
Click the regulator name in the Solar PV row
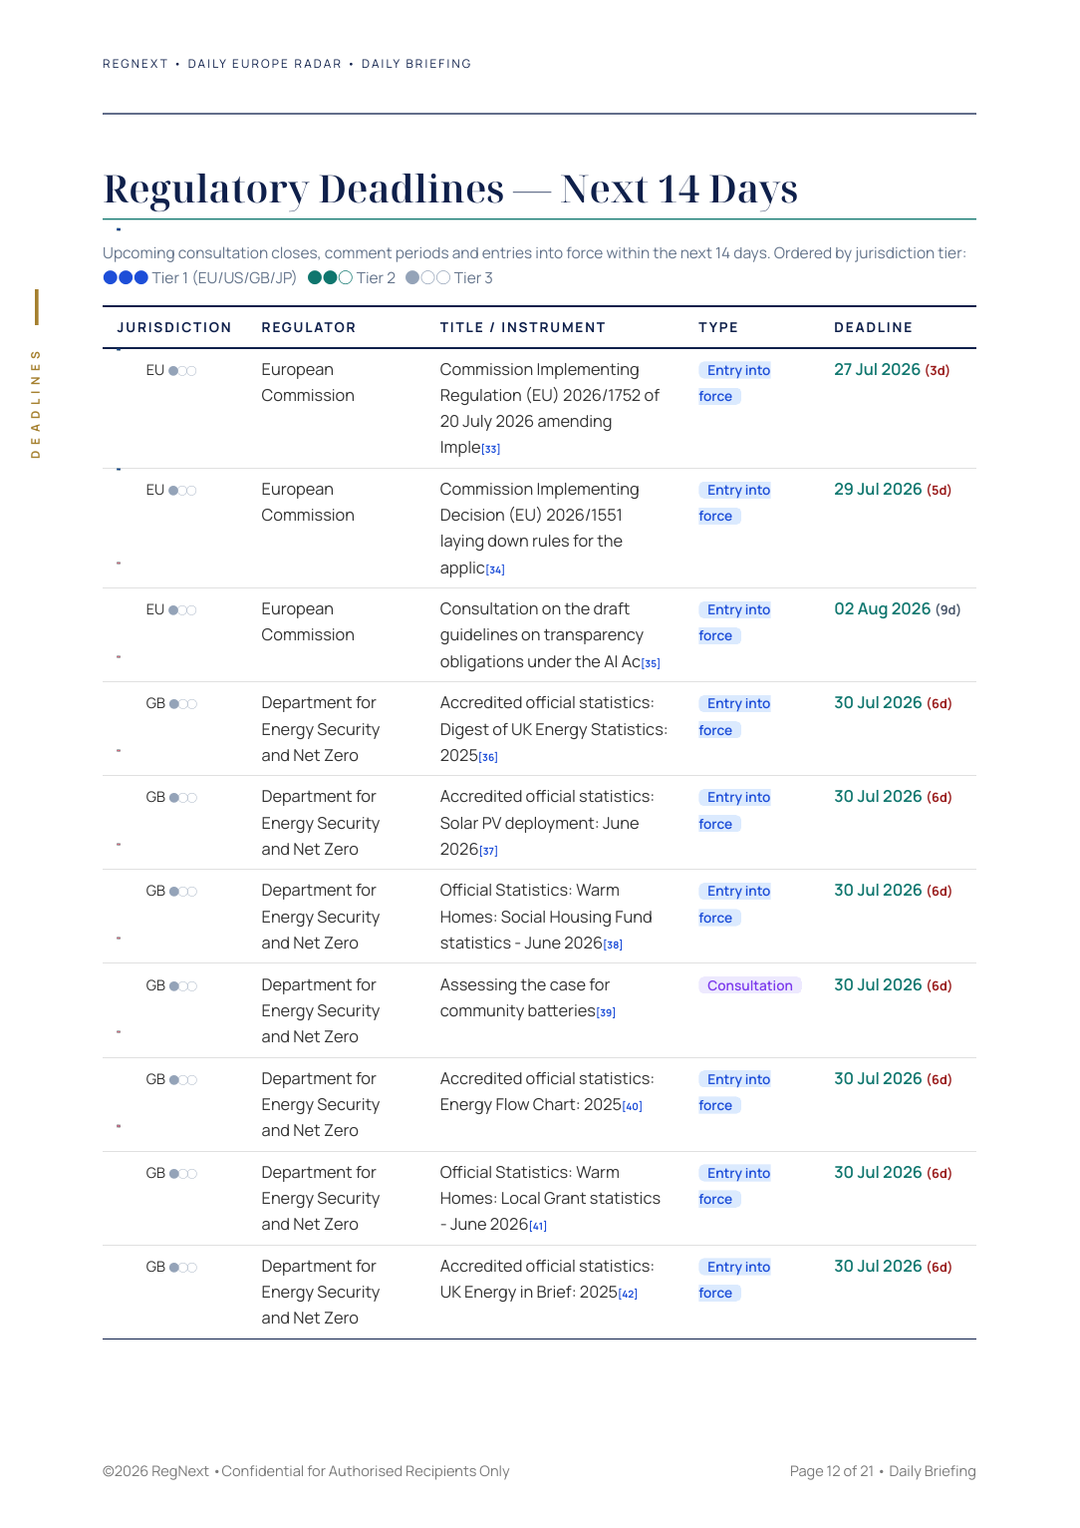click(321, 823)
